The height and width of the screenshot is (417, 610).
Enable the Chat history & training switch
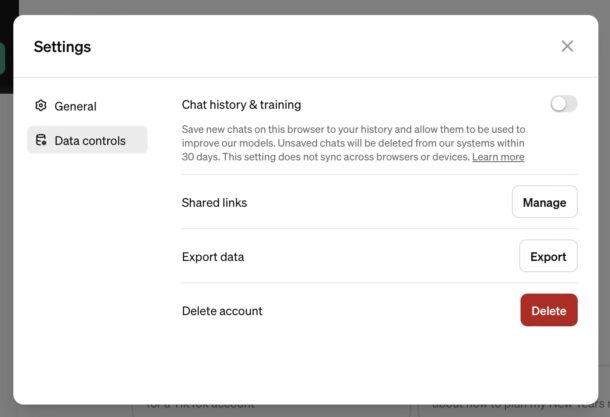tap(563, 104)
